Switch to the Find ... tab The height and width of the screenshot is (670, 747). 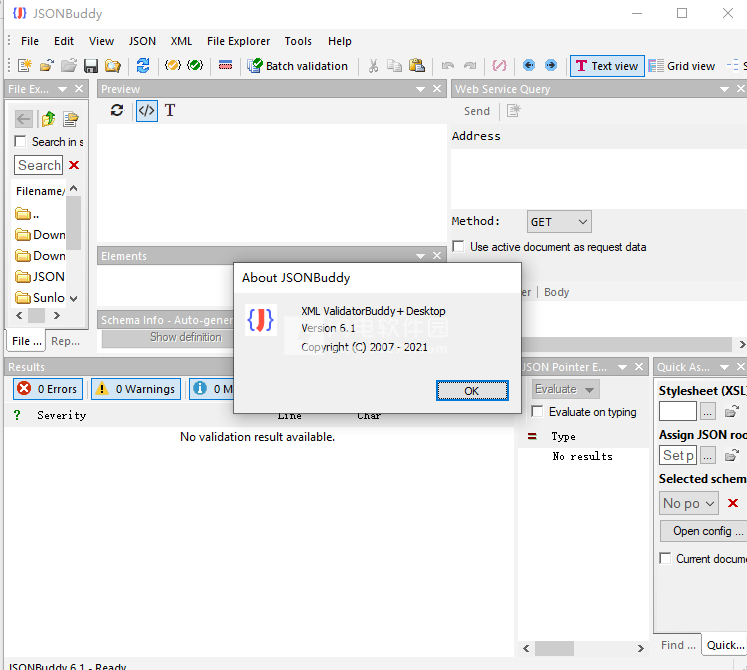(x=678, y=645)
